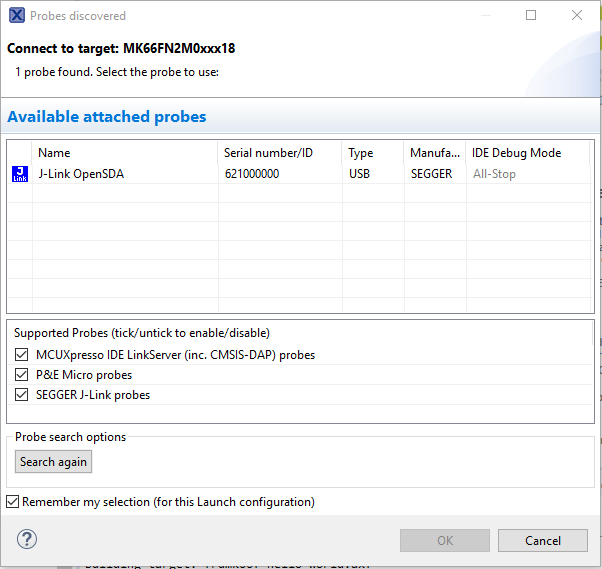Click the help question mark icon
Viewport: 602px width, 569px height.
click(x=27, y=540)
